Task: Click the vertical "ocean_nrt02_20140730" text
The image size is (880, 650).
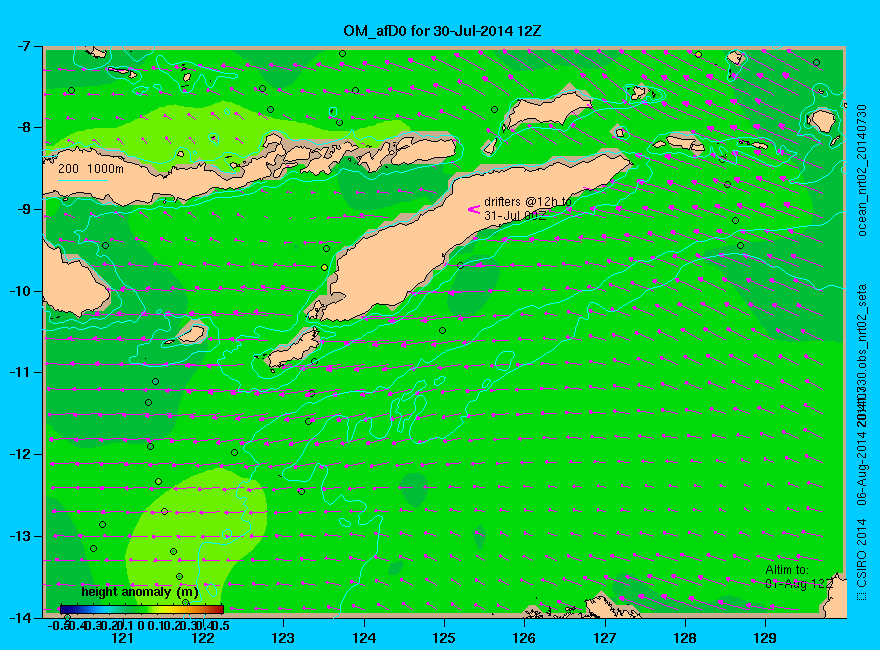Action: [x=861, y=171]
